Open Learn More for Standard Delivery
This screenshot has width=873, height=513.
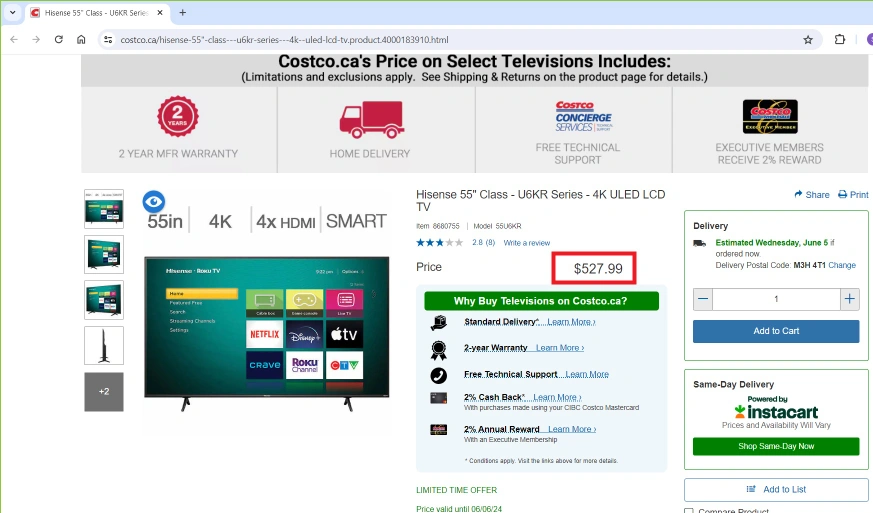coord(570,322)
